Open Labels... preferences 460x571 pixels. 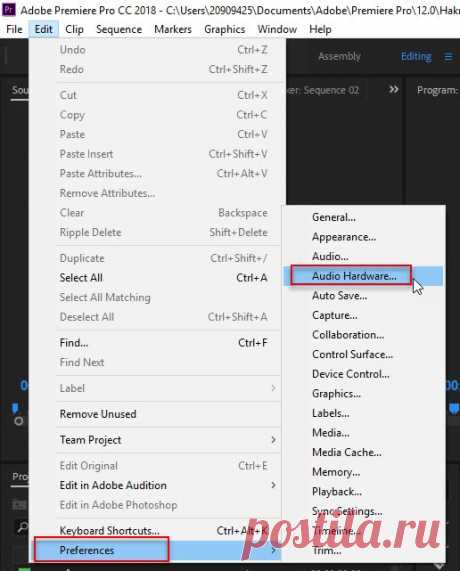click(363, 413)
